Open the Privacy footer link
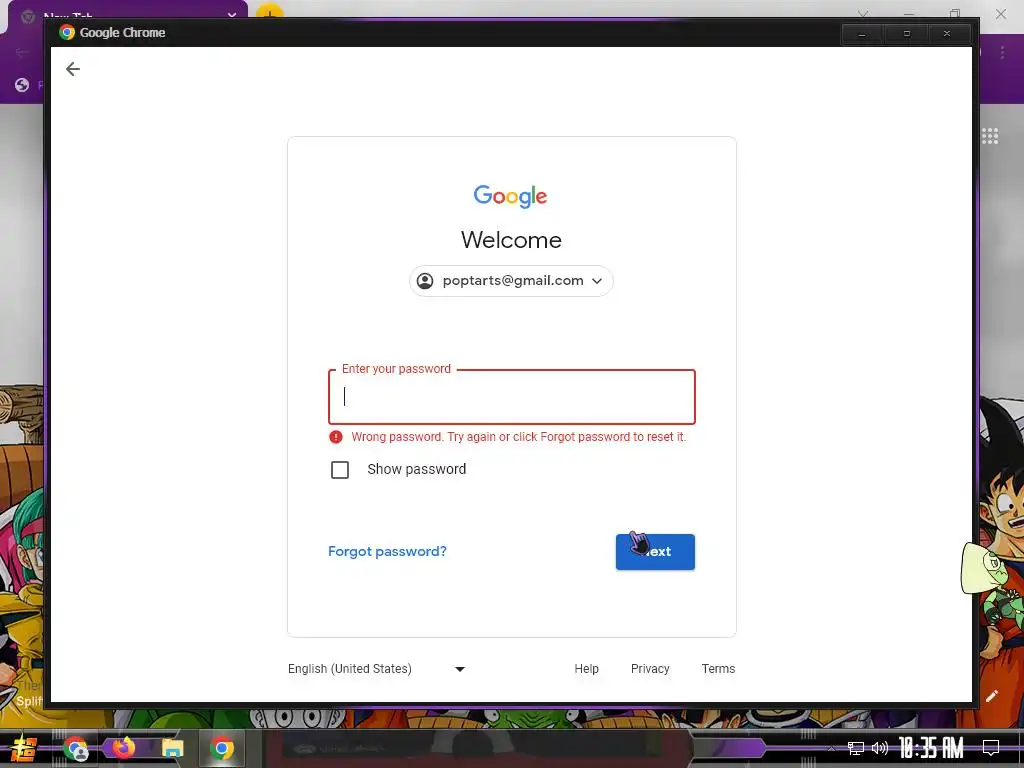The width and height of the screenshot is (1024, 768). tap(650, 669)
